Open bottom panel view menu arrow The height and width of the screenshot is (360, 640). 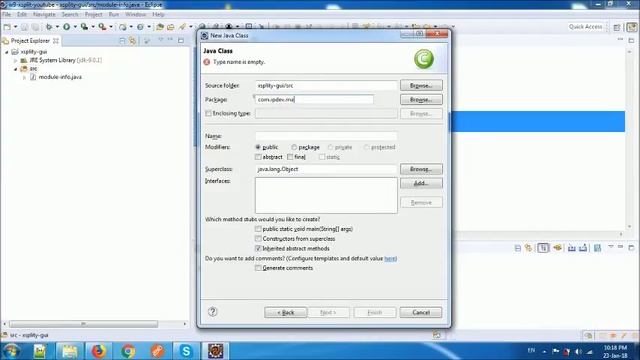[611, 248]
